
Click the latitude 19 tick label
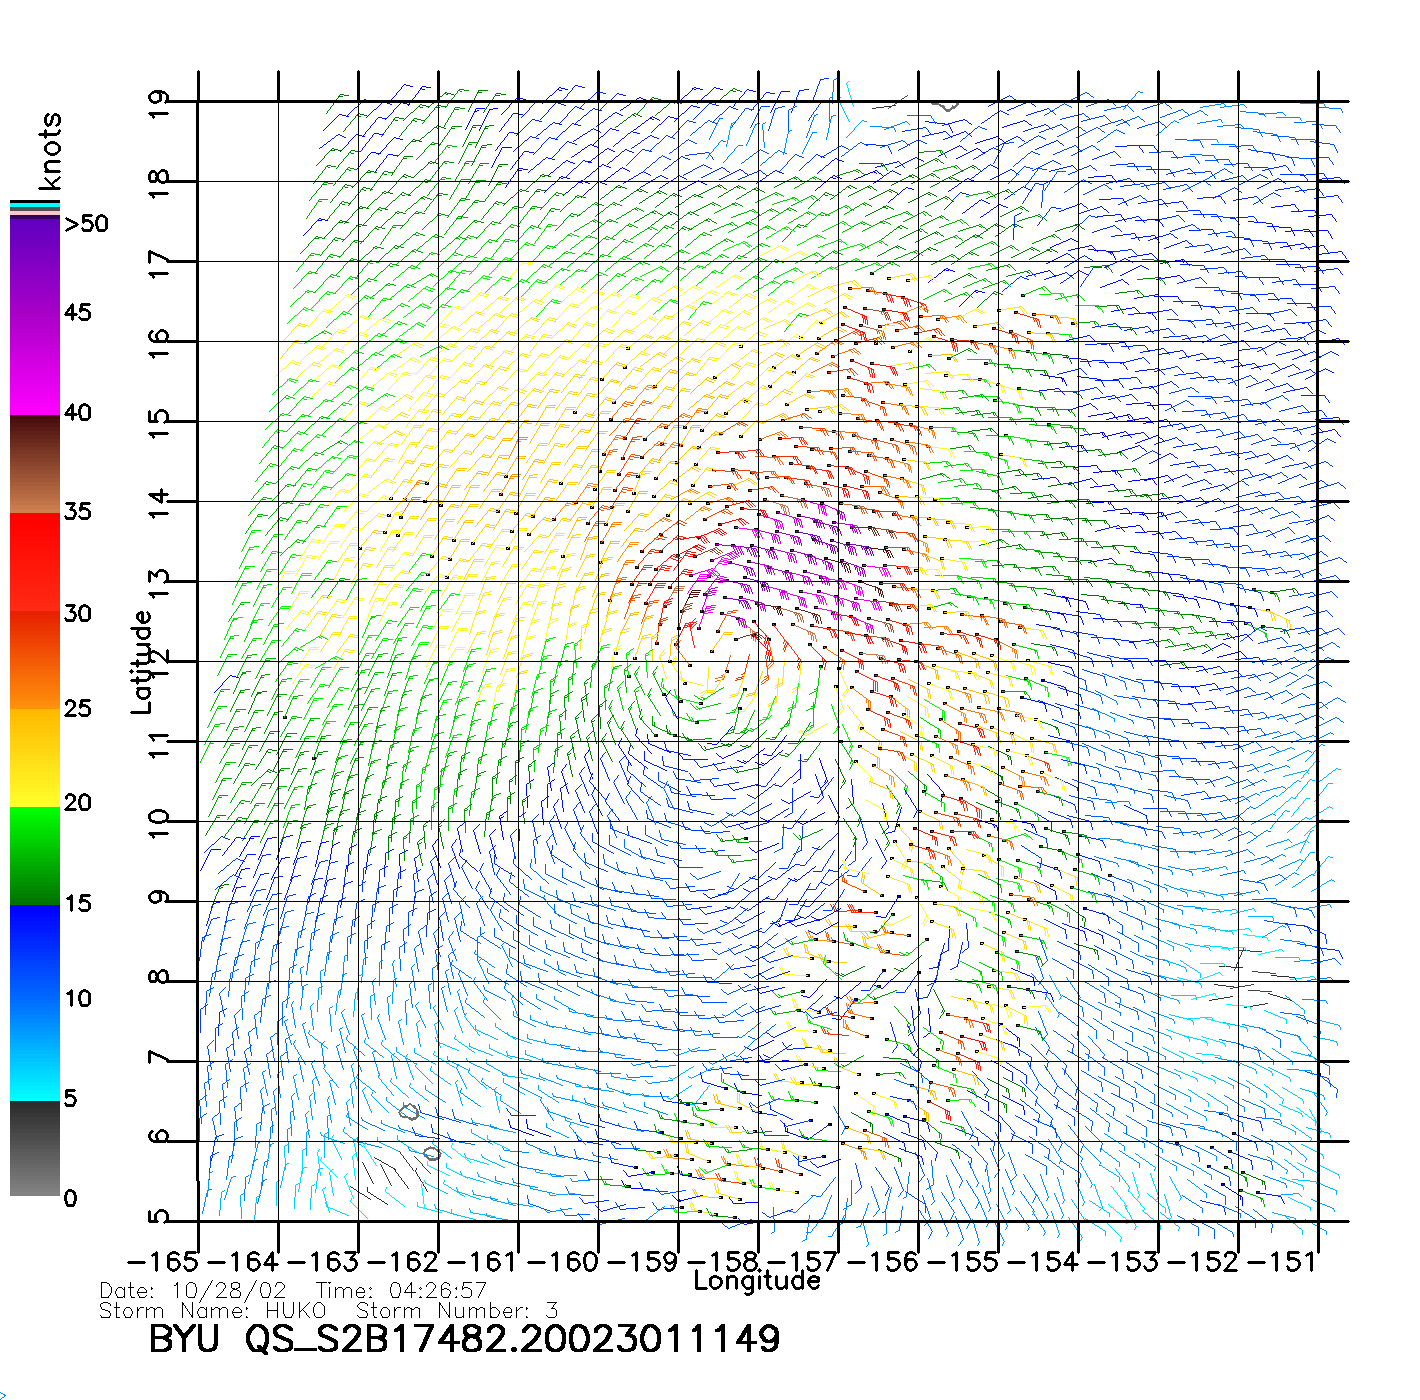158,104
